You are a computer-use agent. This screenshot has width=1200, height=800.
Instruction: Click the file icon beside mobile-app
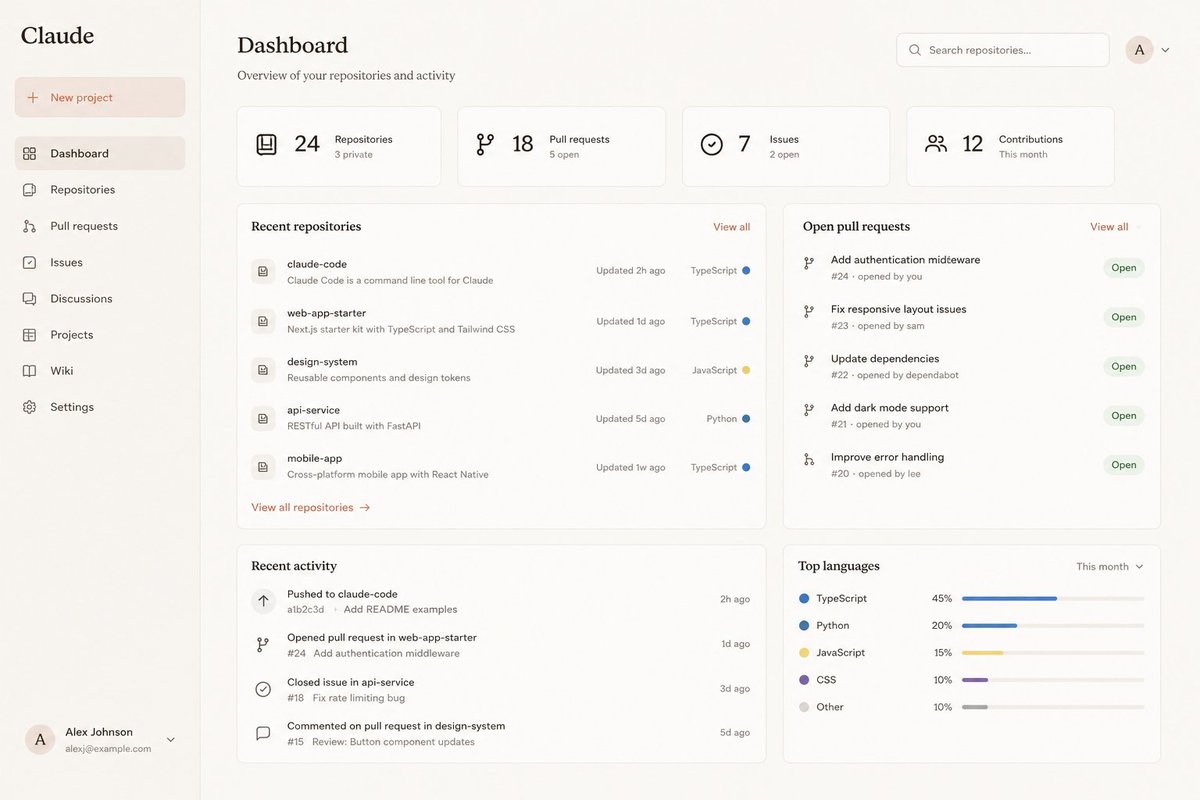263,467
